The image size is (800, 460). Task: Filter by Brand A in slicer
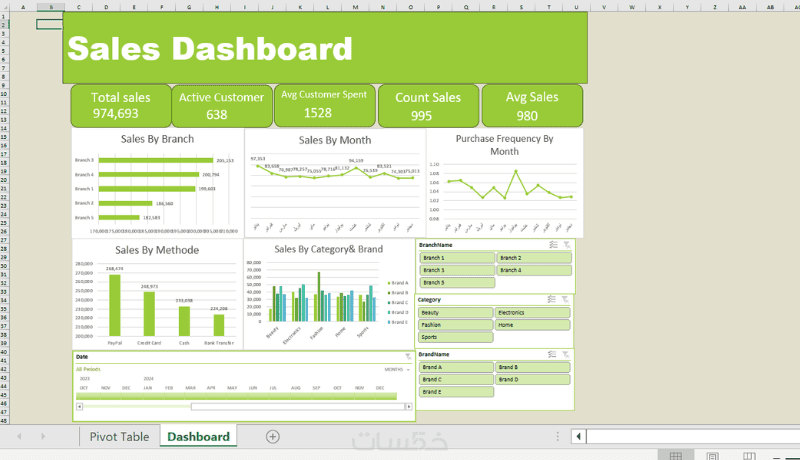coord(456,367)
